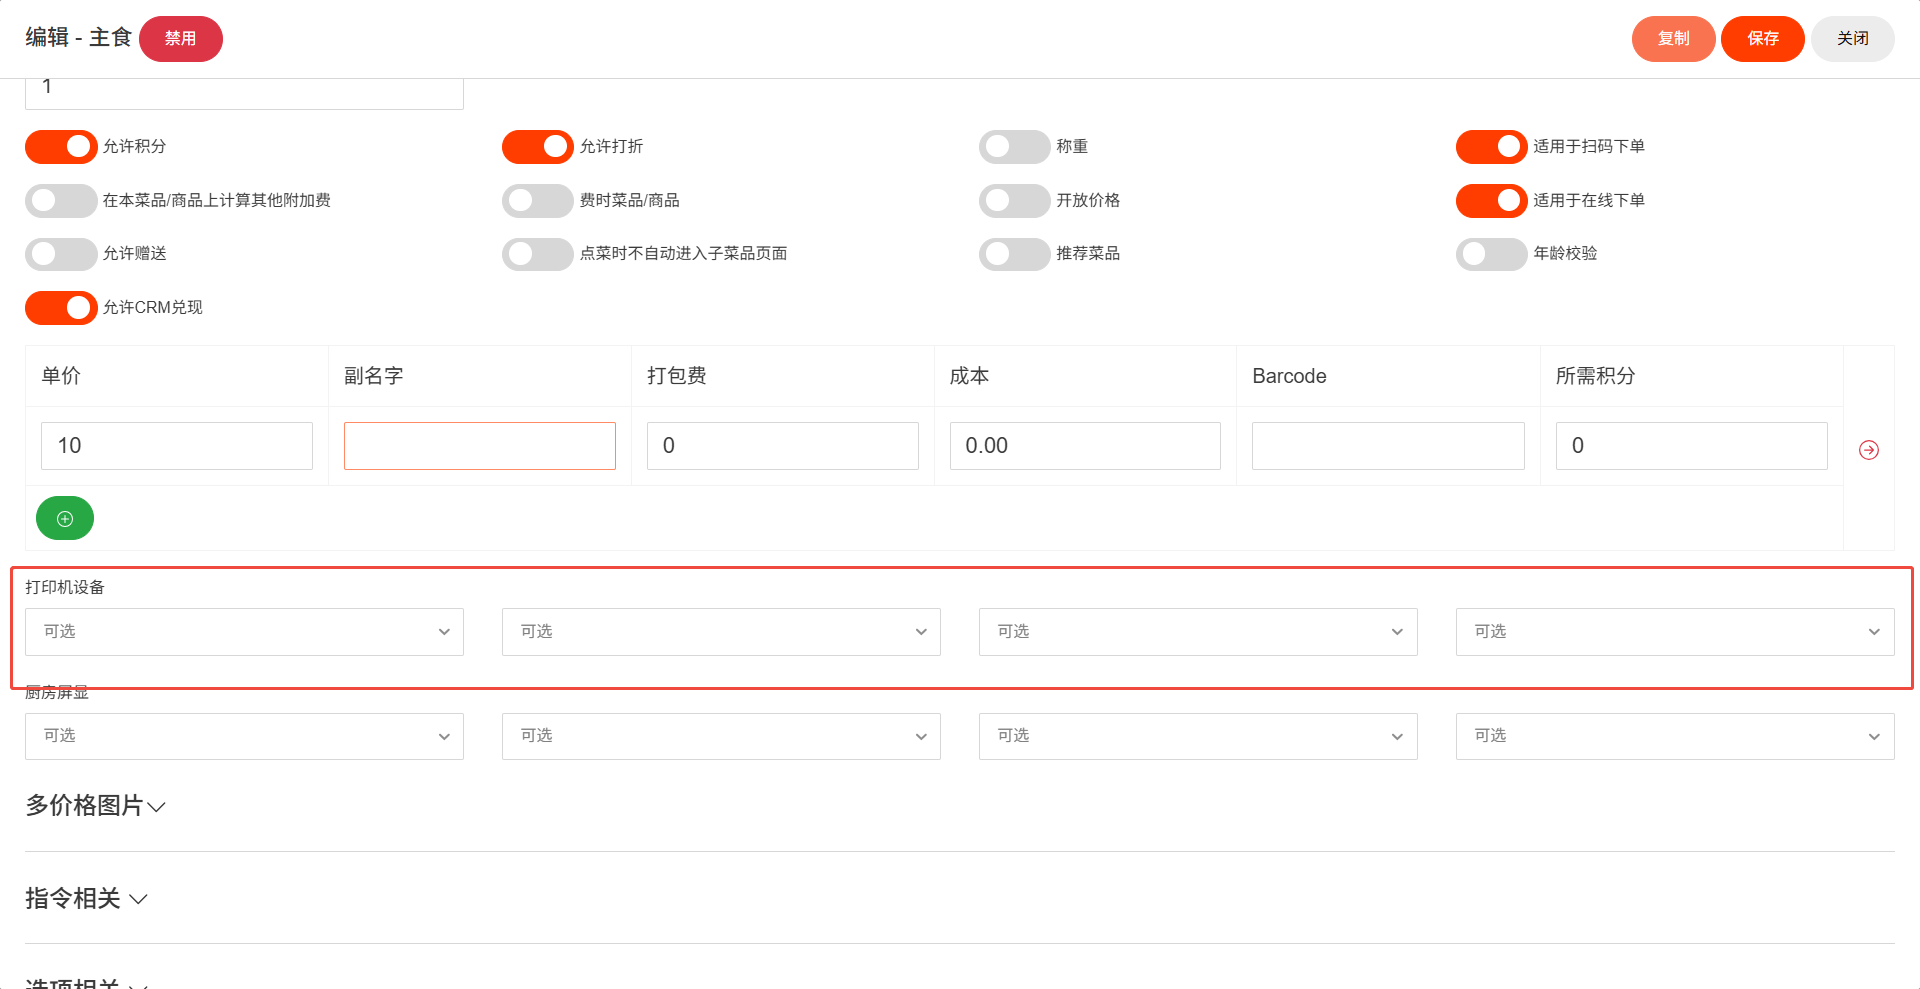1920x989 pixels.
Task: Click the 副名字 input field
Action: click(x=479, y=446)
